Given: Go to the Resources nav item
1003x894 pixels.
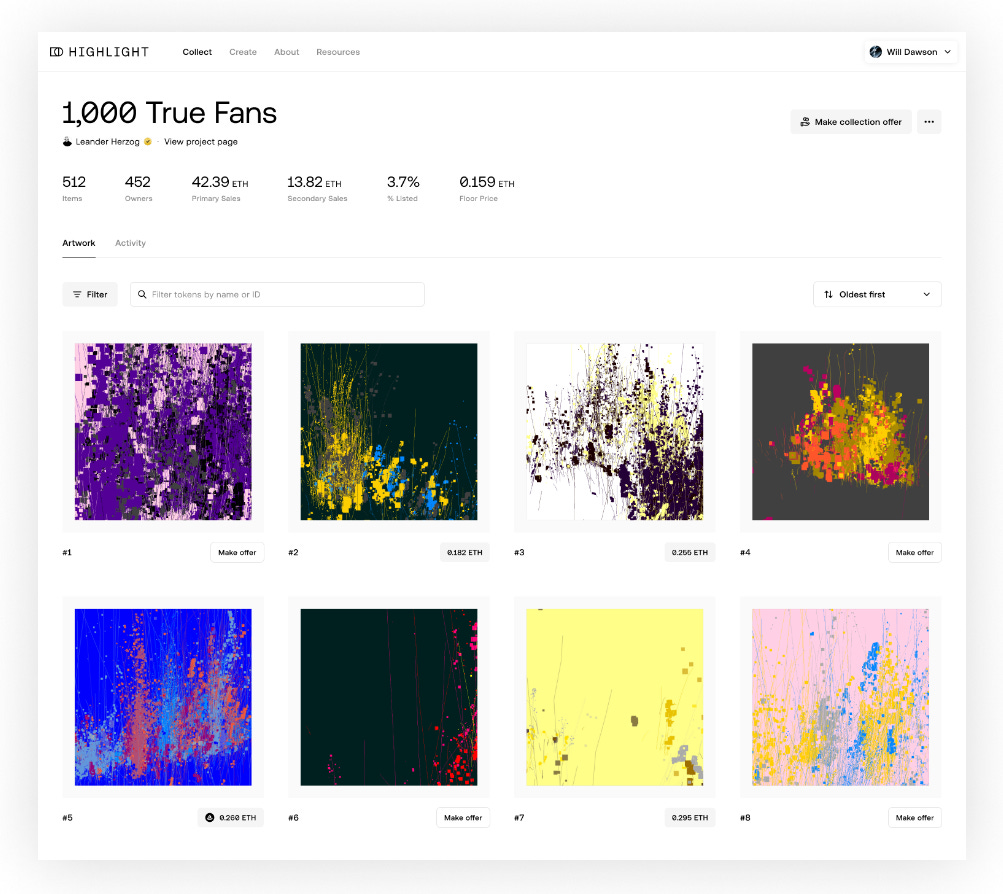Looking at the screenshot, I should click(x=338, y=52).
